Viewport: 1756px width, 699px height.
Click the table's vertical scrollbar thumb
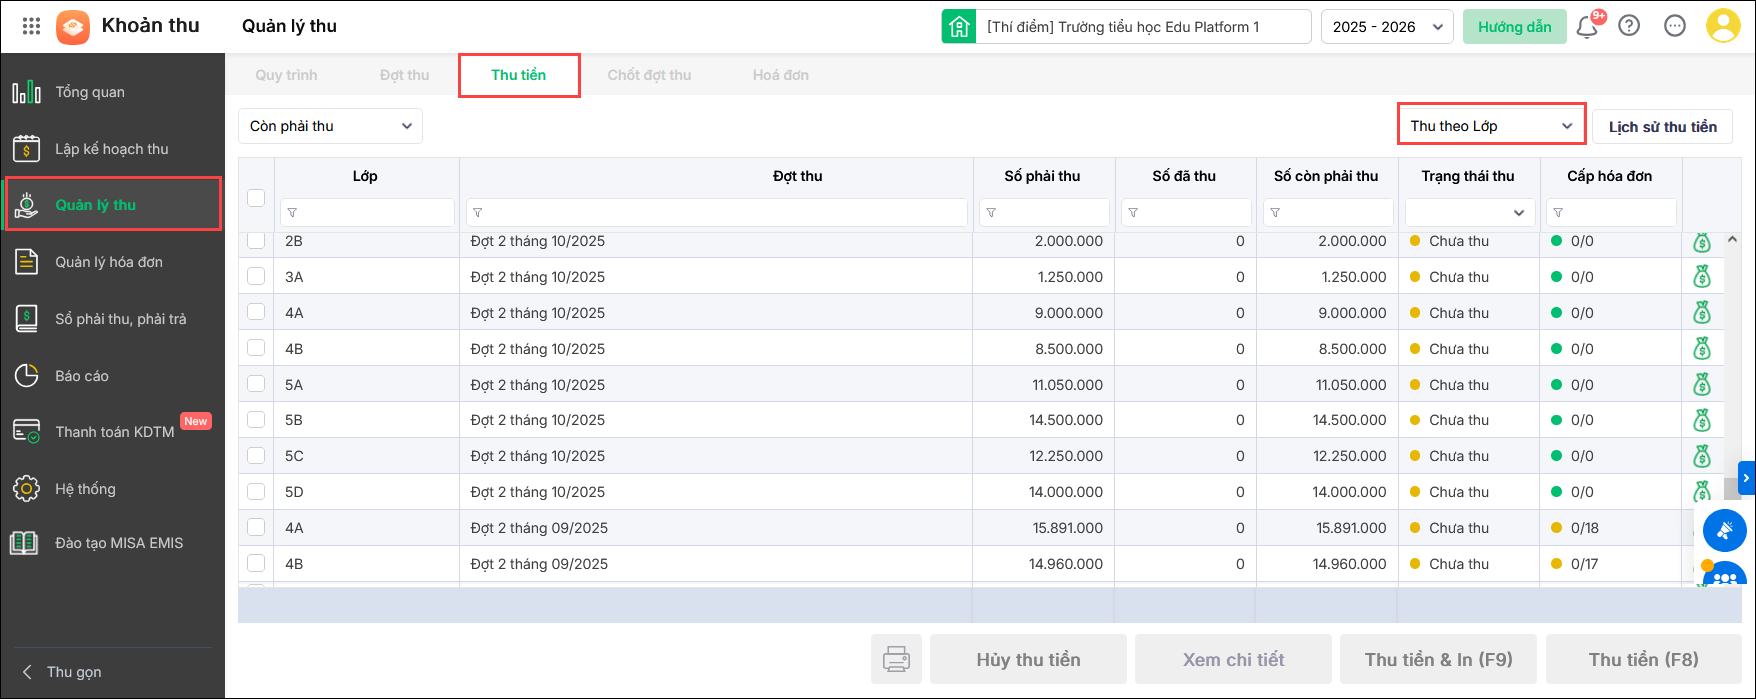pos(1732,489)
